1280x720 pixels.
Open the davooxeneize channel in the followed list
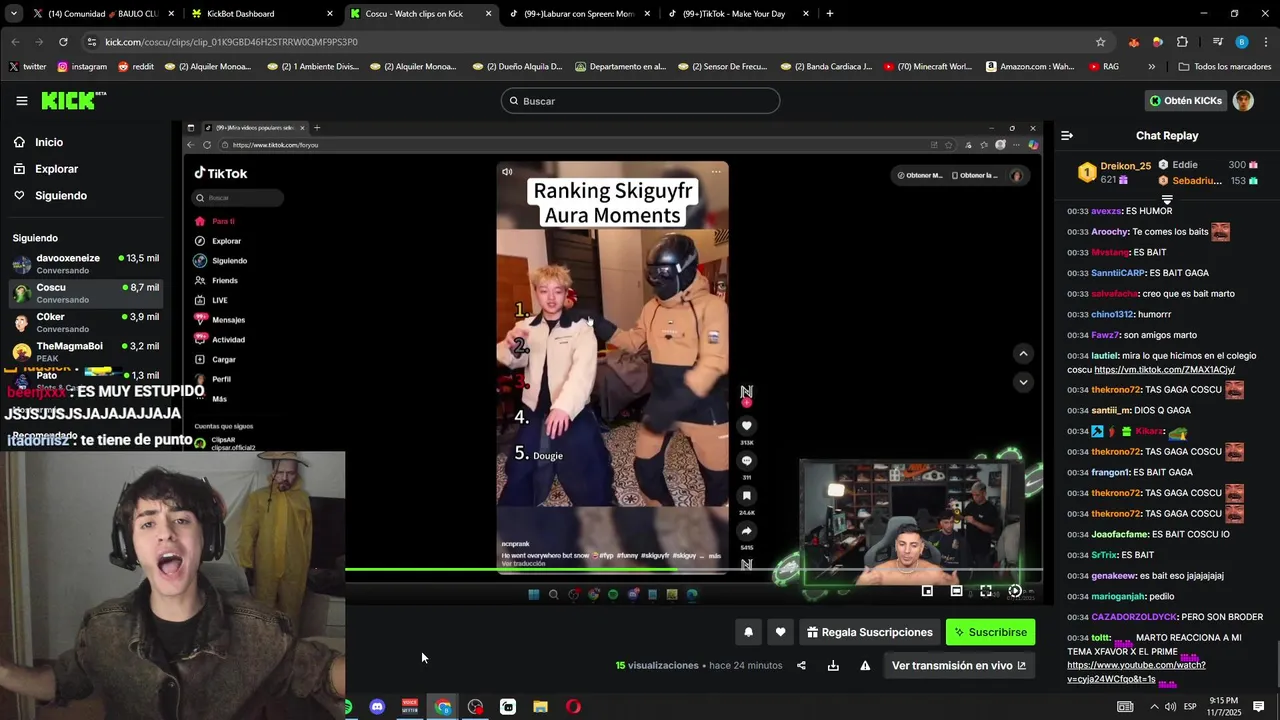86,264
